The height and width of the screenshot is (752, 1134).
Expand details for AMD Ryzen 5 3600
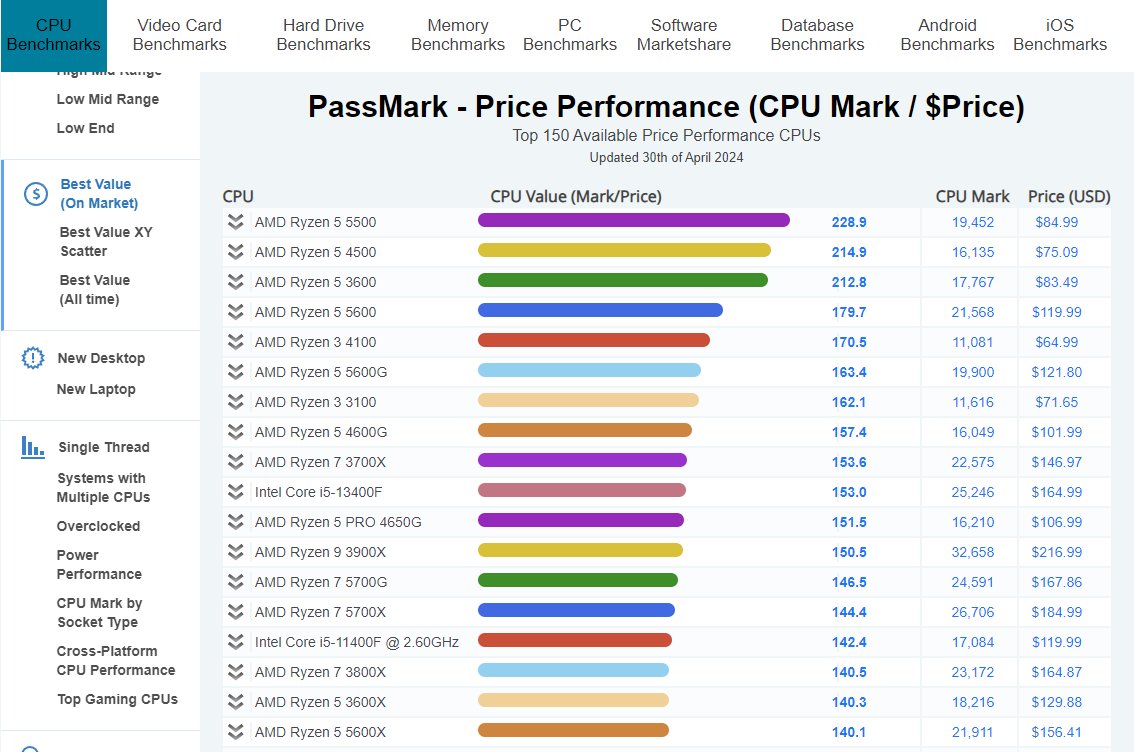pyautogui.click(x=235, y=282)
